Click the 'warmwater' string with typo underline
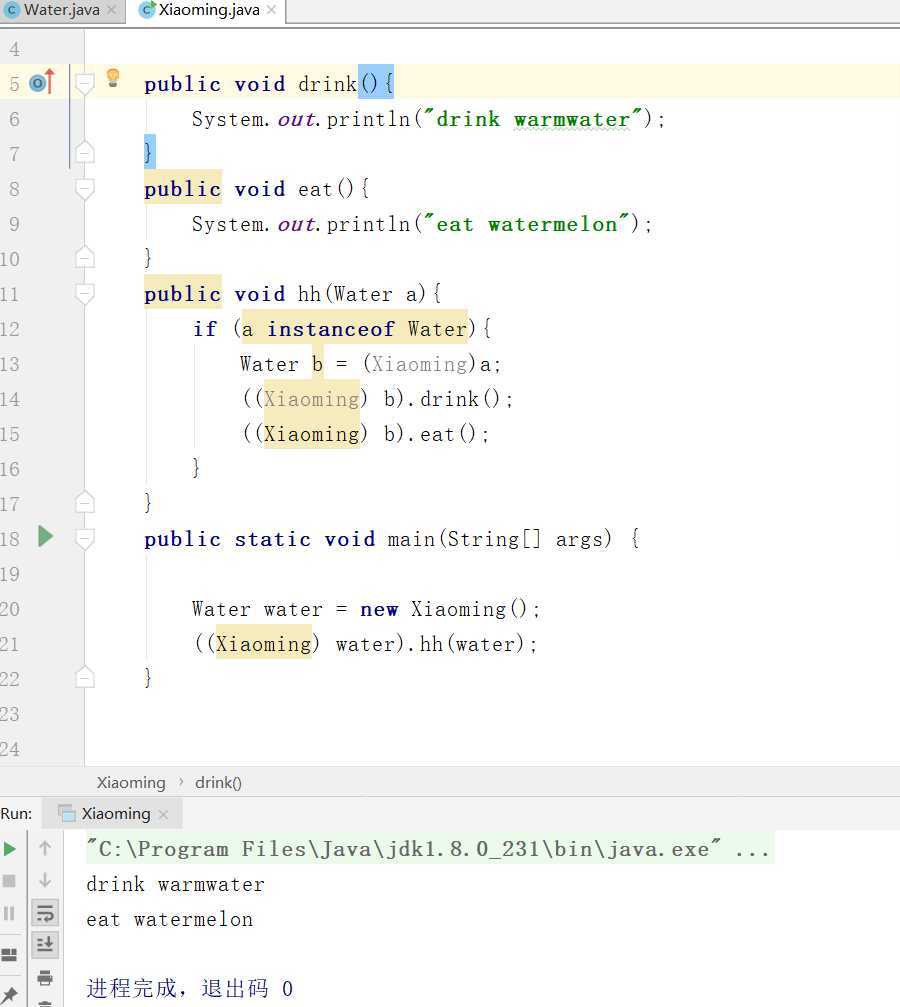This screenshot has width=900, height=1007. [572, 119]
